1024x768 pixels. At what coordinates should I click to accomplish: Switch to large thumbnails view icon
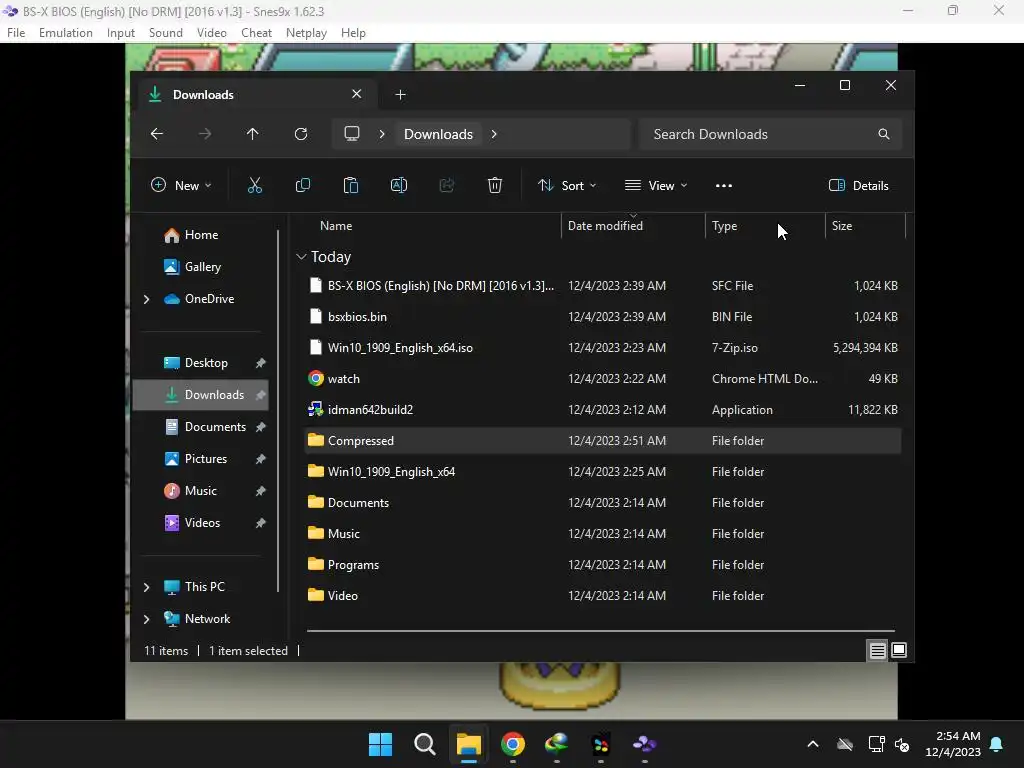[x=899, y=650]
